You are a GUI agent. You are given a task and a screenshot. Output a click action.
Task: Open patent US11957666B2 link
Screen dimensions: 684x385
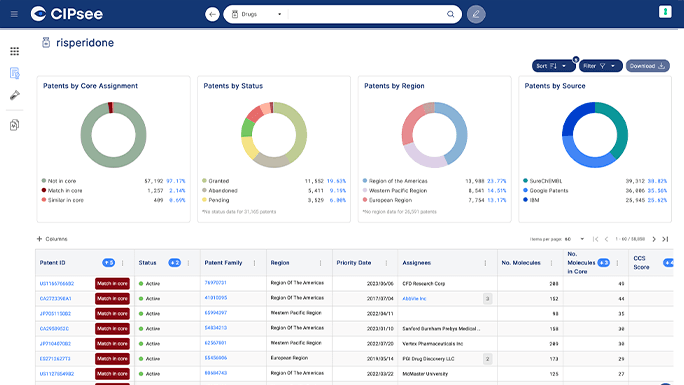57,283
